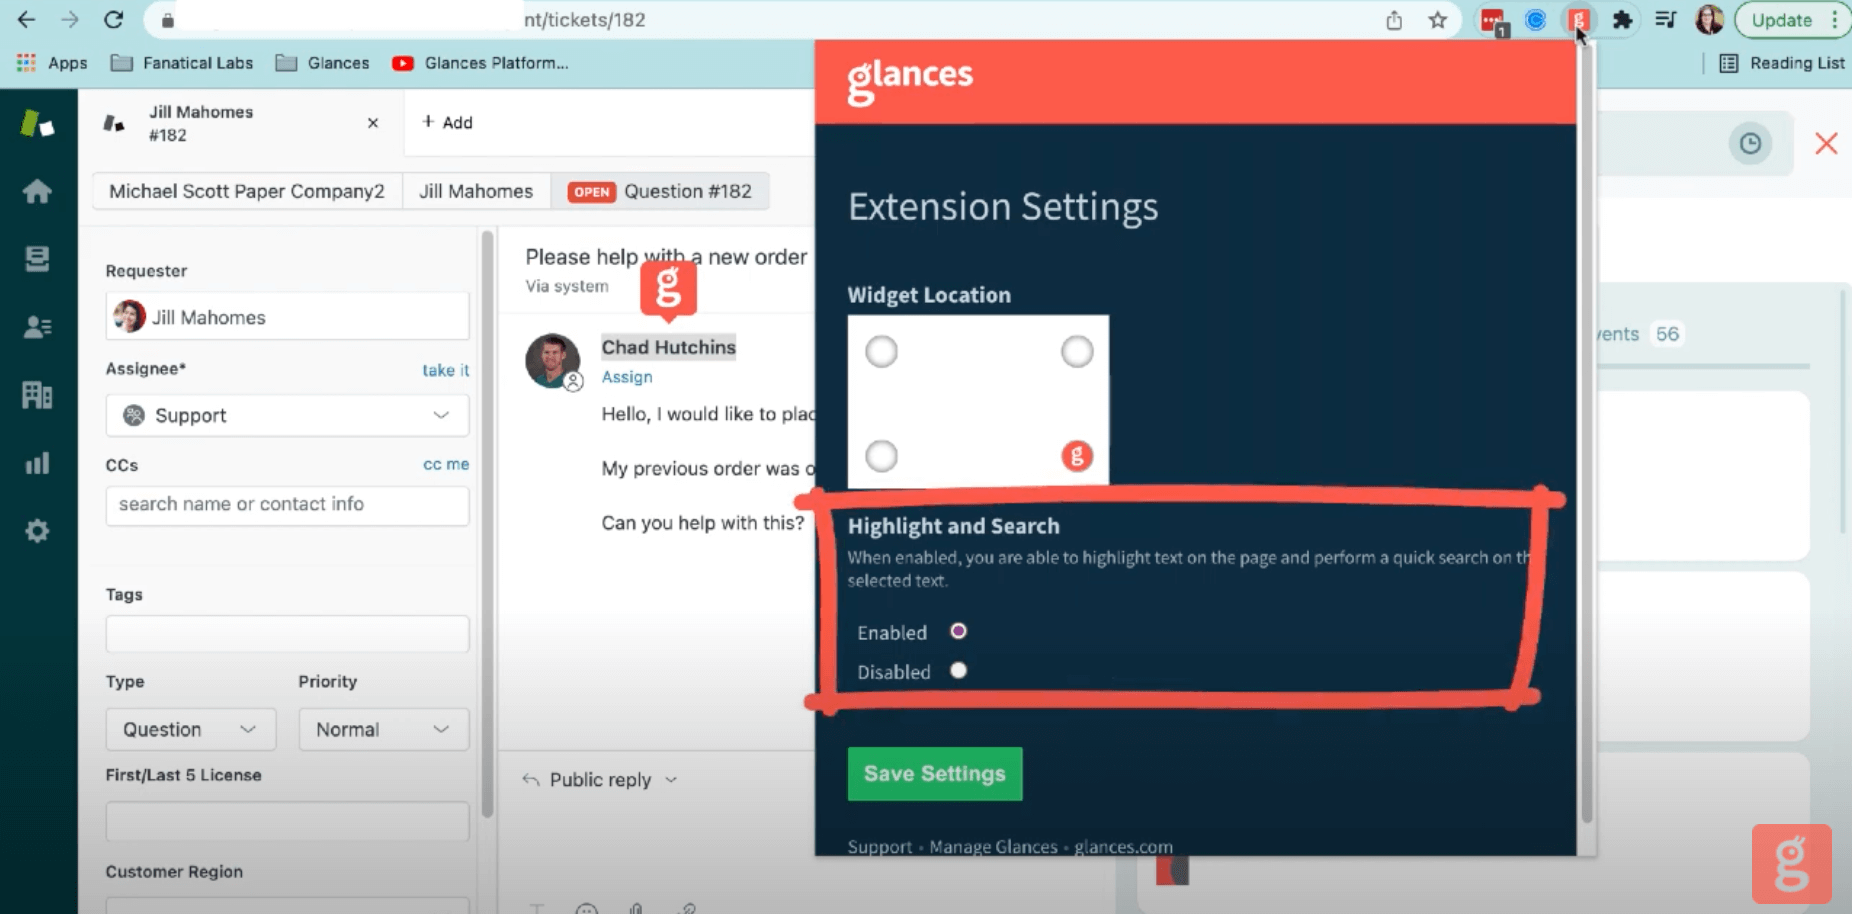This screenshot has width=1852, height=914.
Task: Select Disabled for Highlight and Search
Action: click(x=958, y=671)
